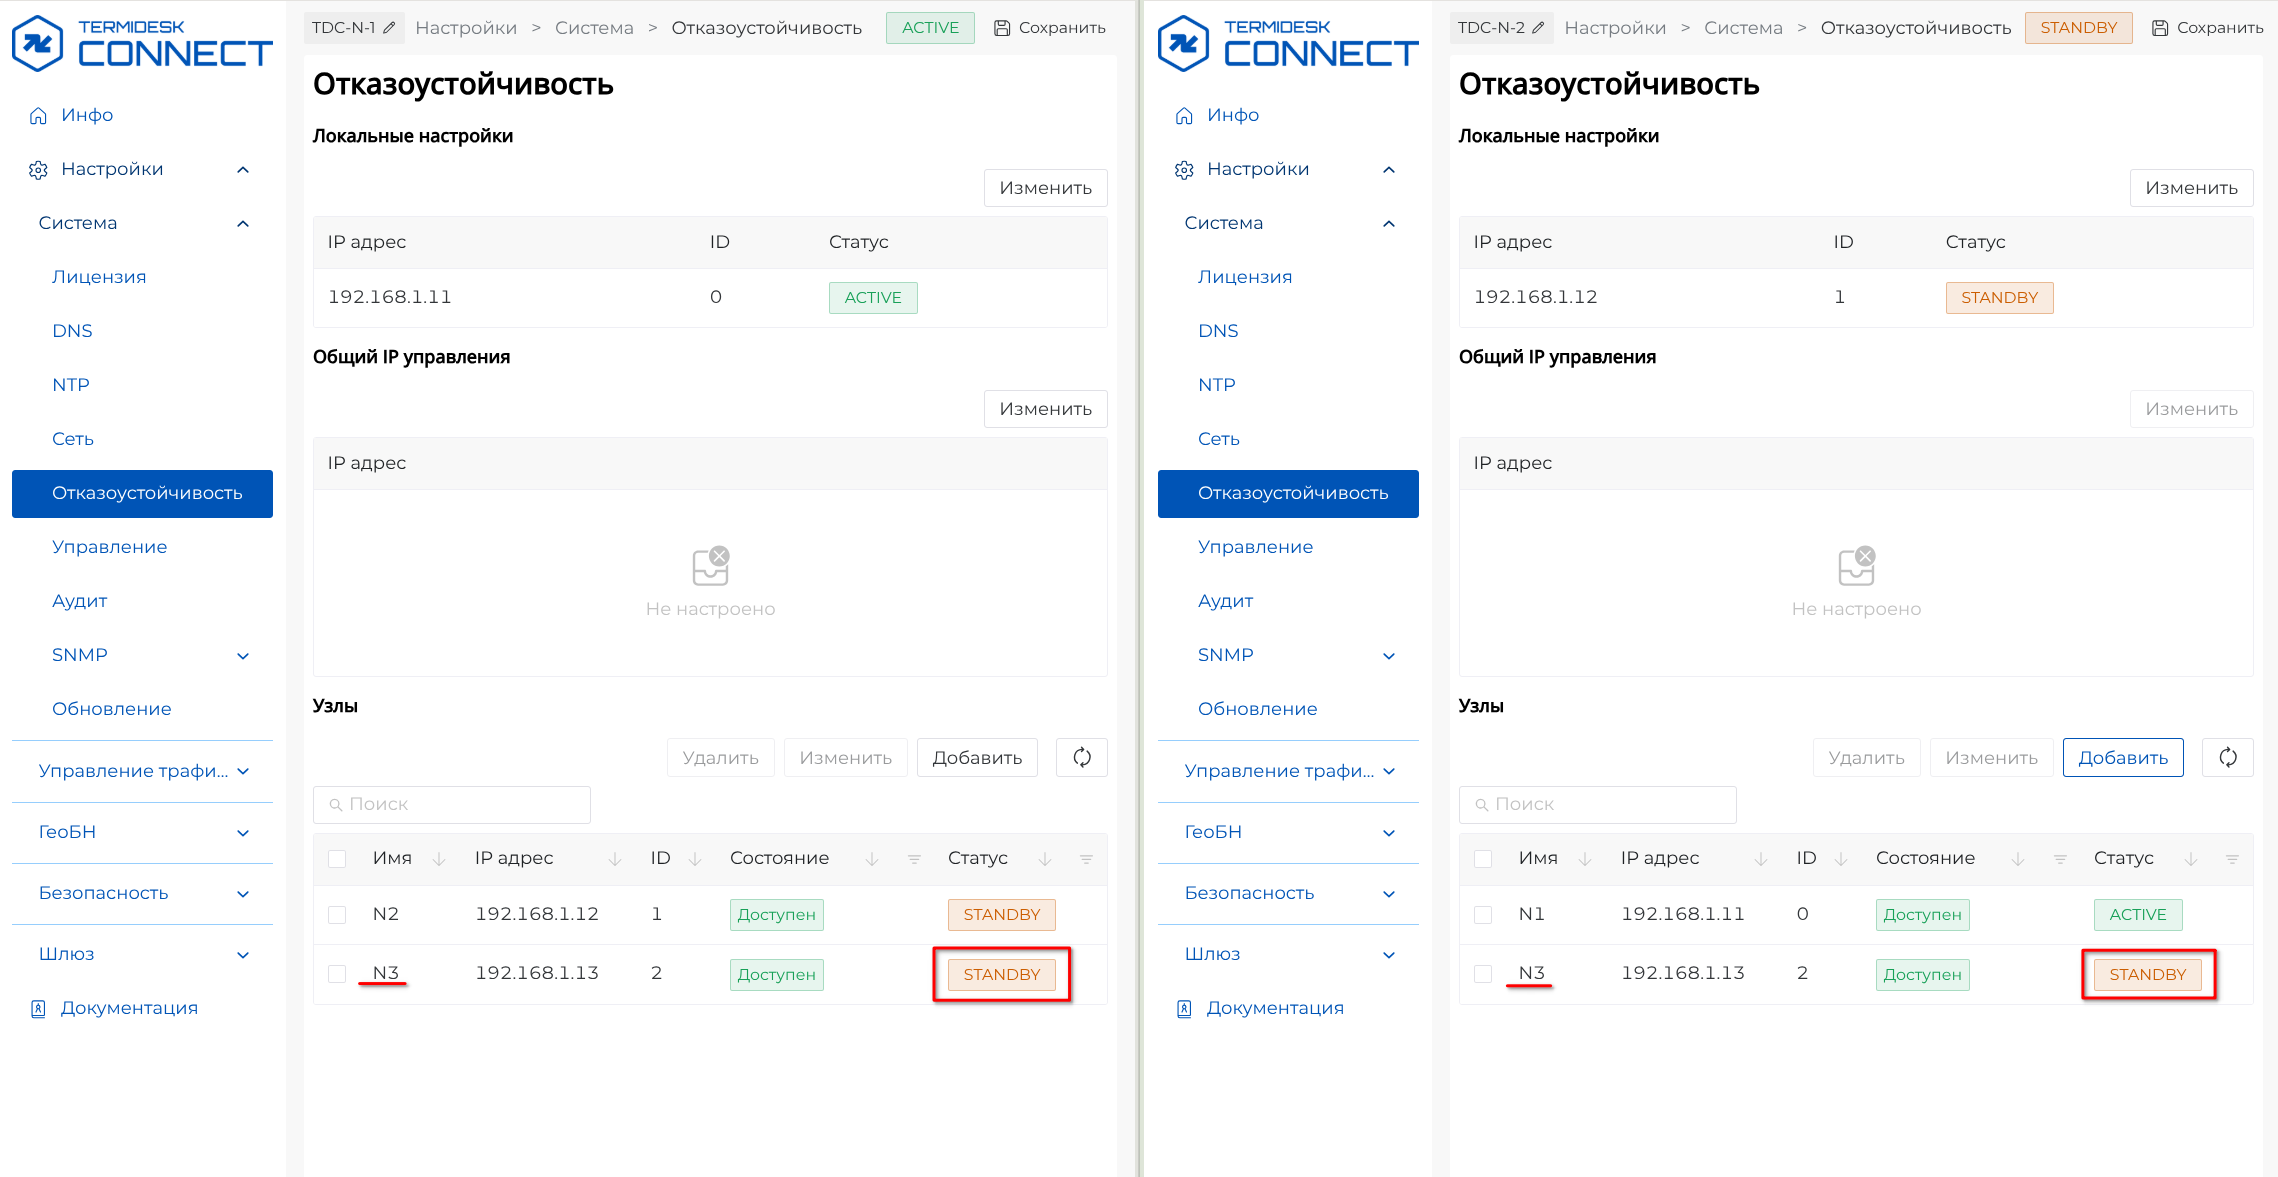Click pencil edit icon next to TDC-N-2
The image size is (2278, 1177).
[1538, 28]
